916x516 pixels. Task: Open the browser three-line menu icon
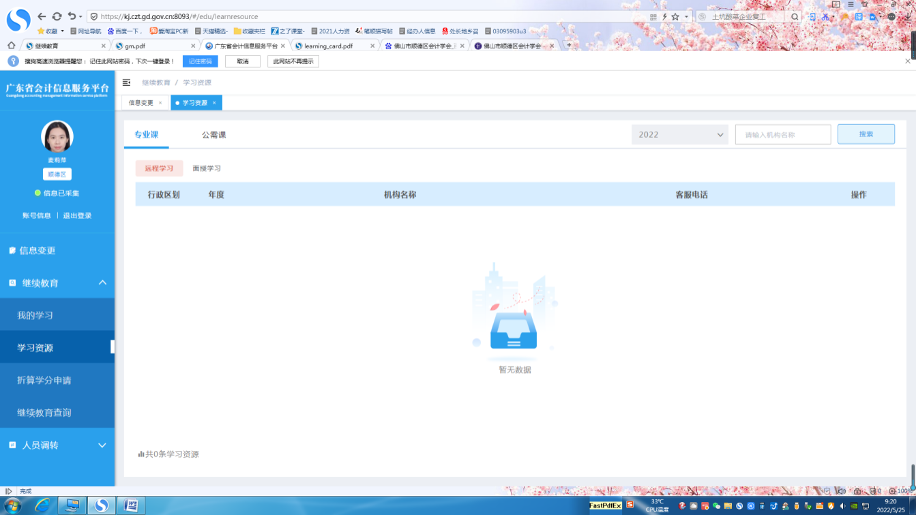coord(851,4)
